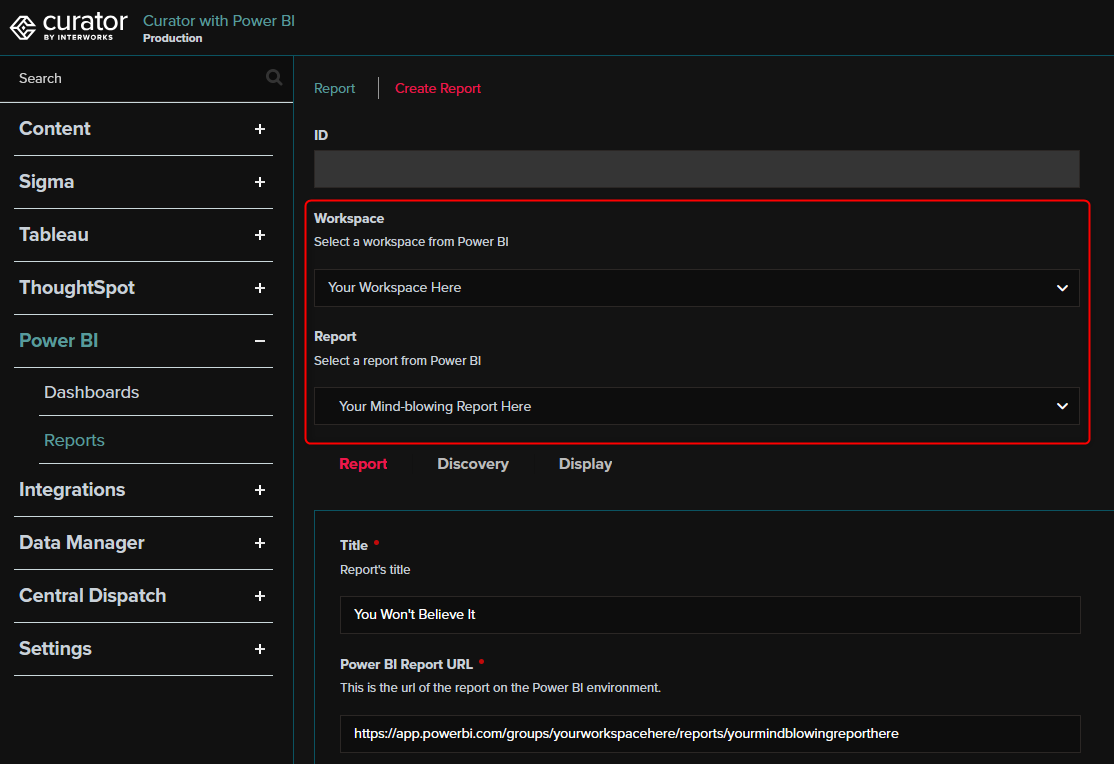The width and height of the screenshot is (1114, 764).
Task: Click the Curator with Power BI title link
Action: click(x=219, y=21)
